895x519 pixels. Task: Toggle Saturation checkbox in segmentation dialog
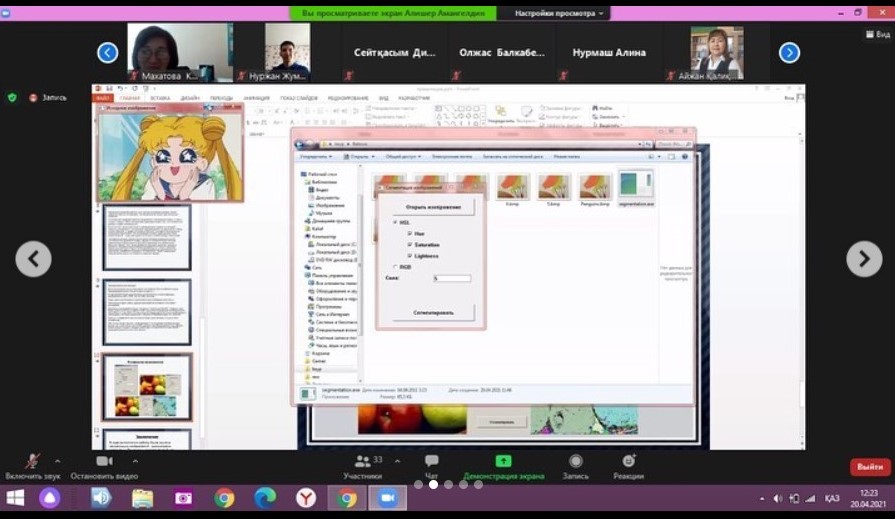[x=410, y=244]
